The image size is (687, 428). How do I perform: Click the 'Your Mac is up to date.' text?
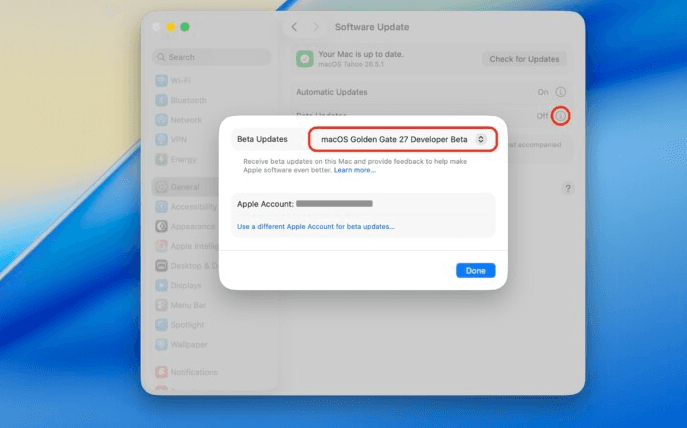coord(361,54)
